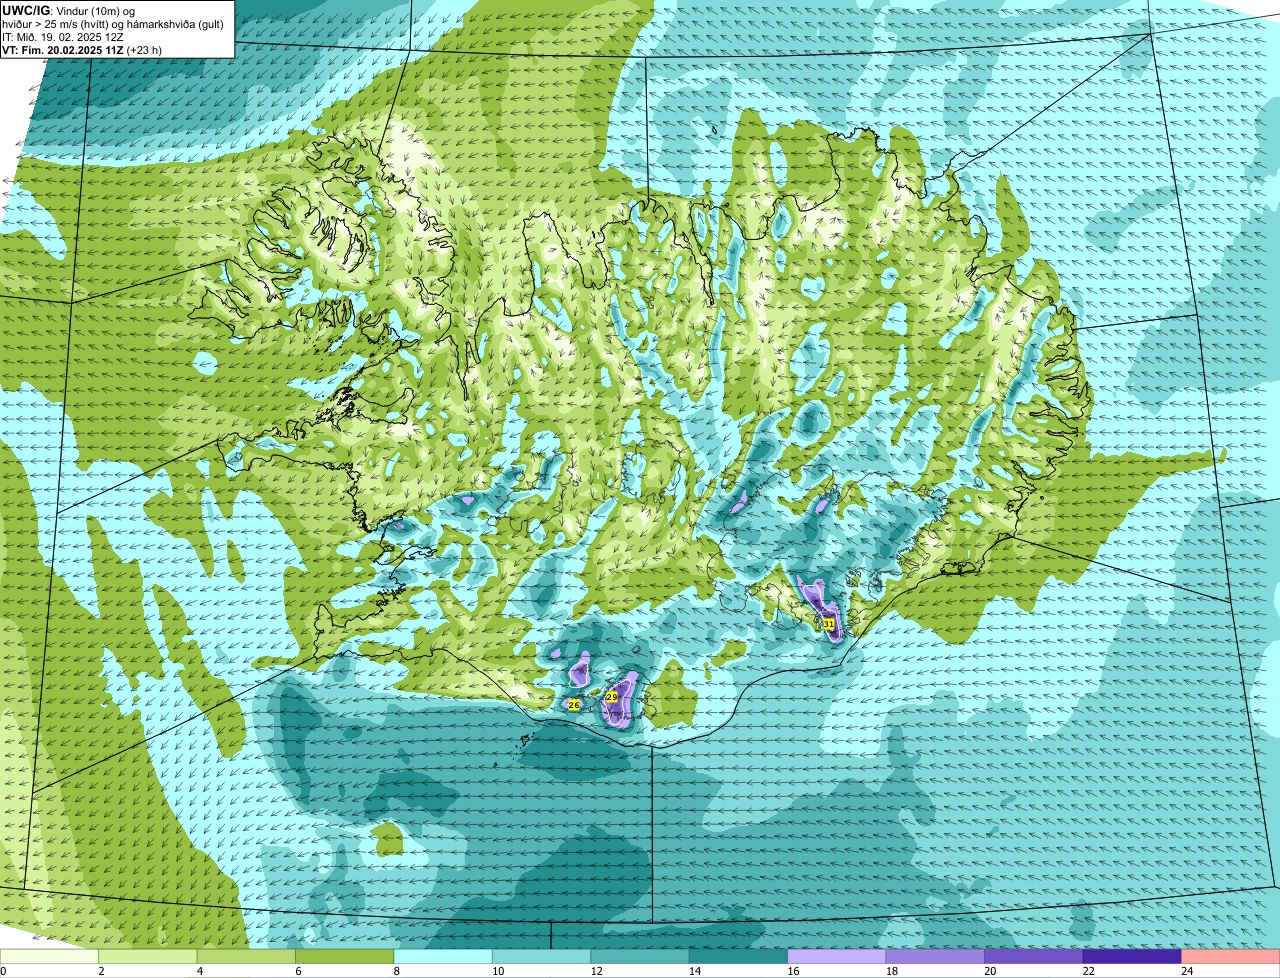Click the legend value 24
The height and width of the screenshot is (978, 1280).
click(1187, 971)
